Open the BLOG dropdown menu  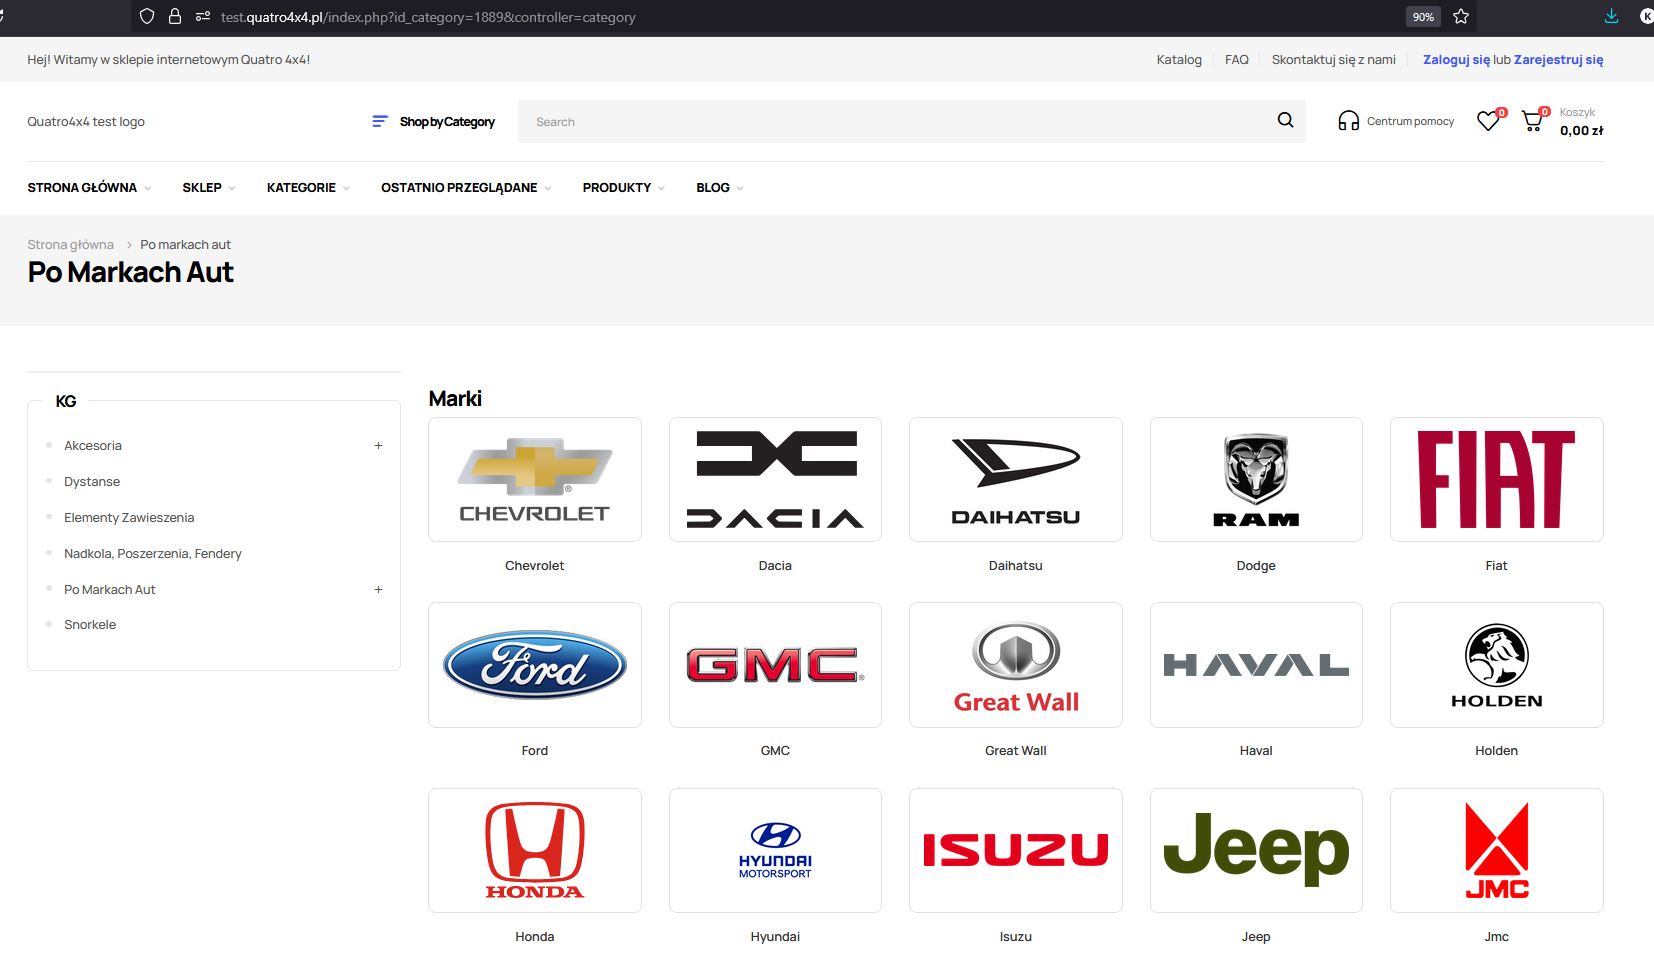coord(720,188)
